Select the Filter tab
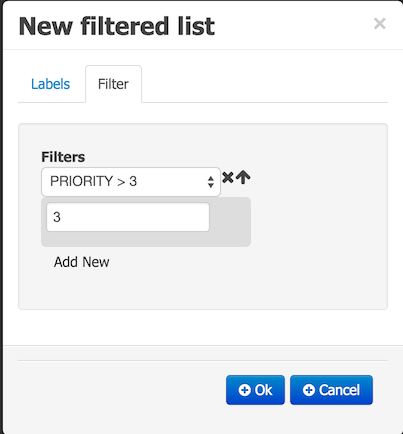 click(113, 84)
